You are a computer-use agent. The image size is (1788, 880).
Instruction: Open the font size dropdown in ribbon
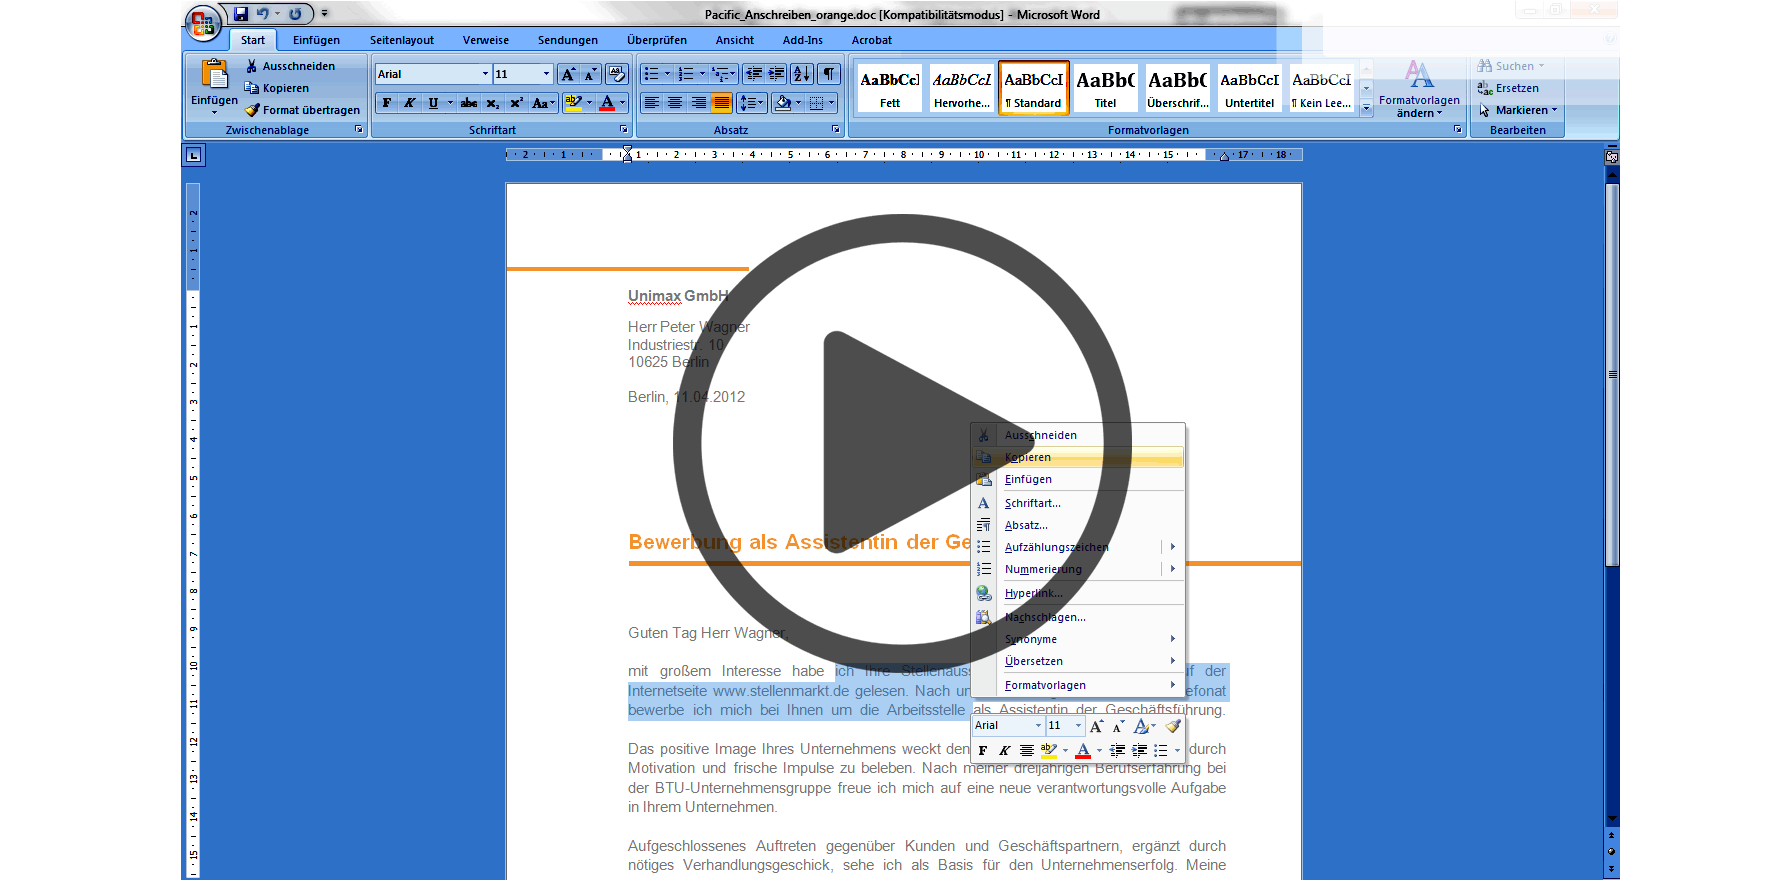point(546,74)
